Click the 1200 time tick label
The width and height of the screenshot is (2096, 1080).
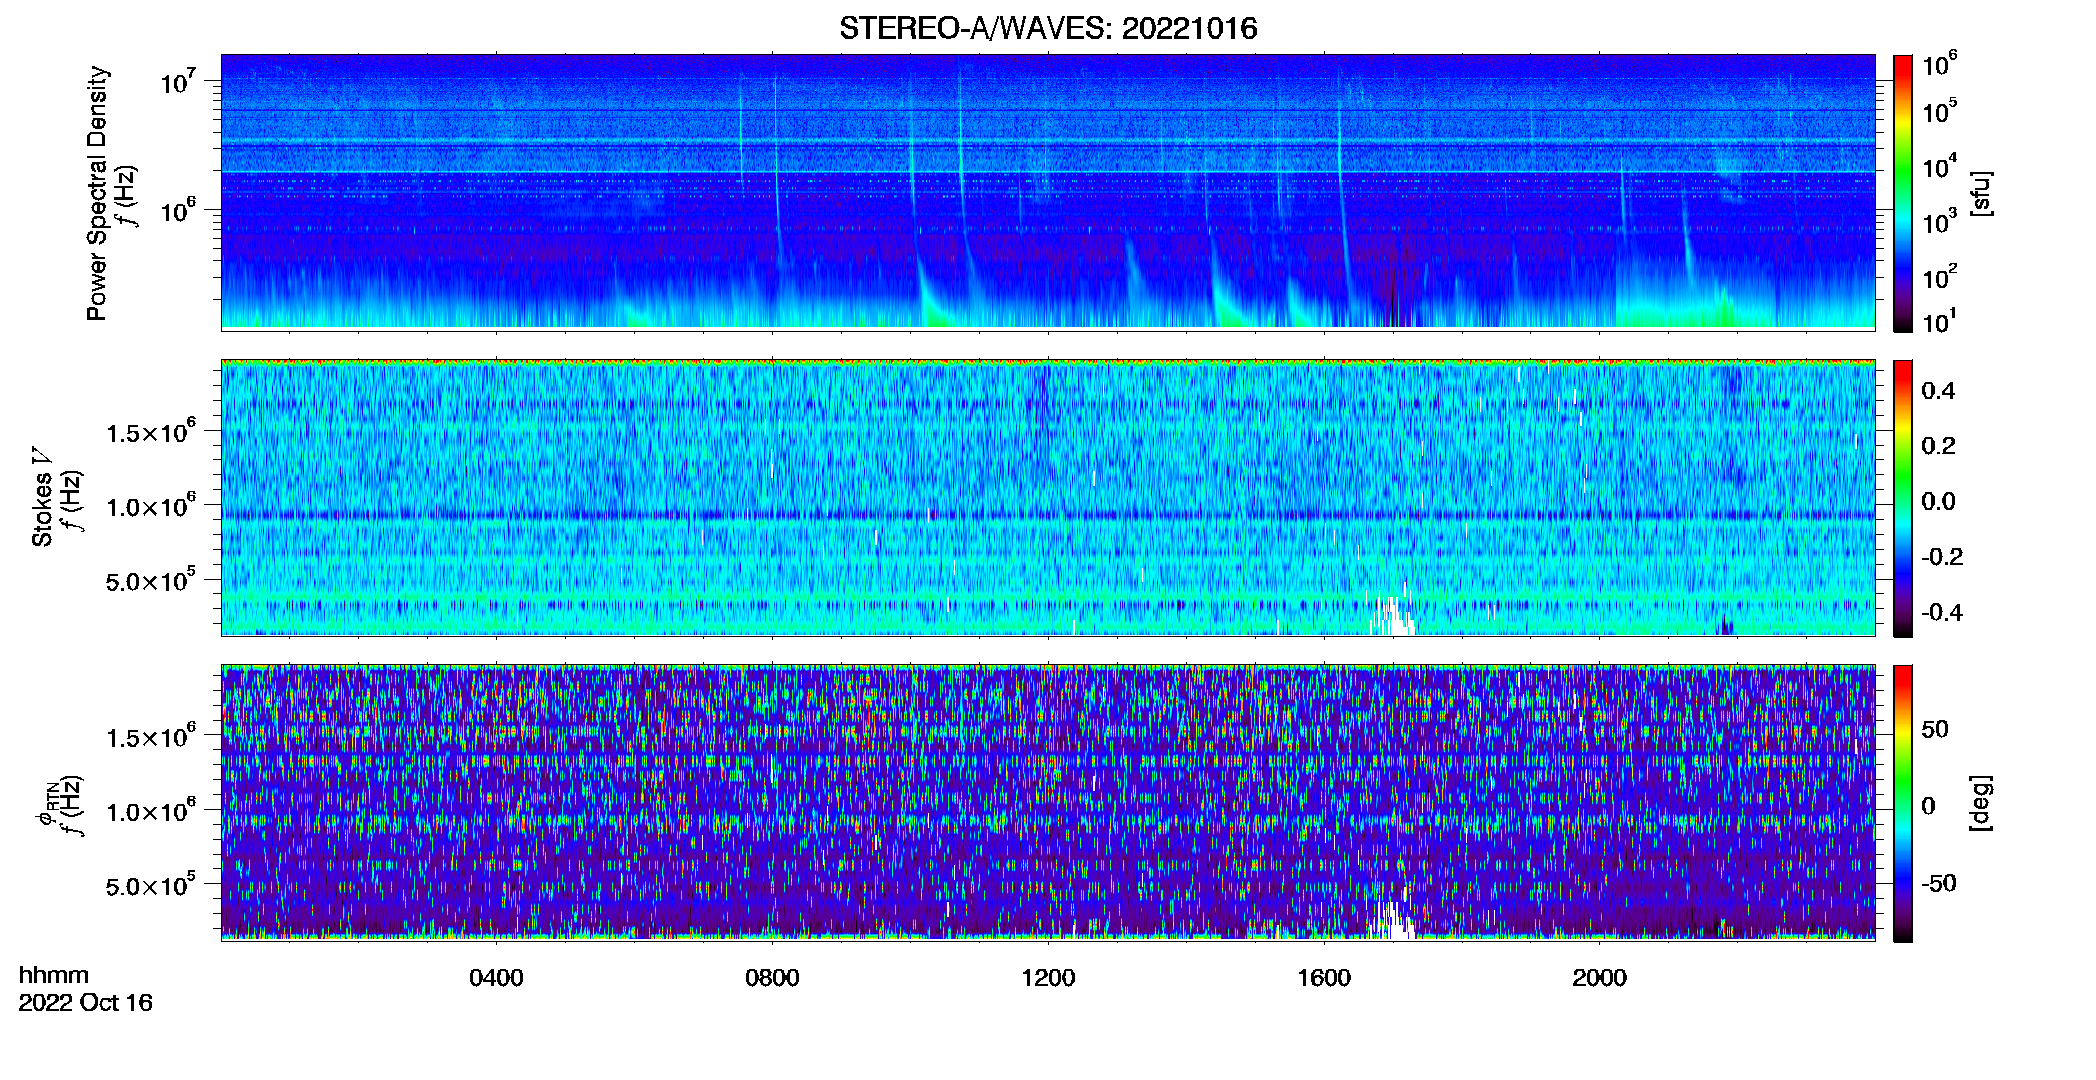point(1048,978)
